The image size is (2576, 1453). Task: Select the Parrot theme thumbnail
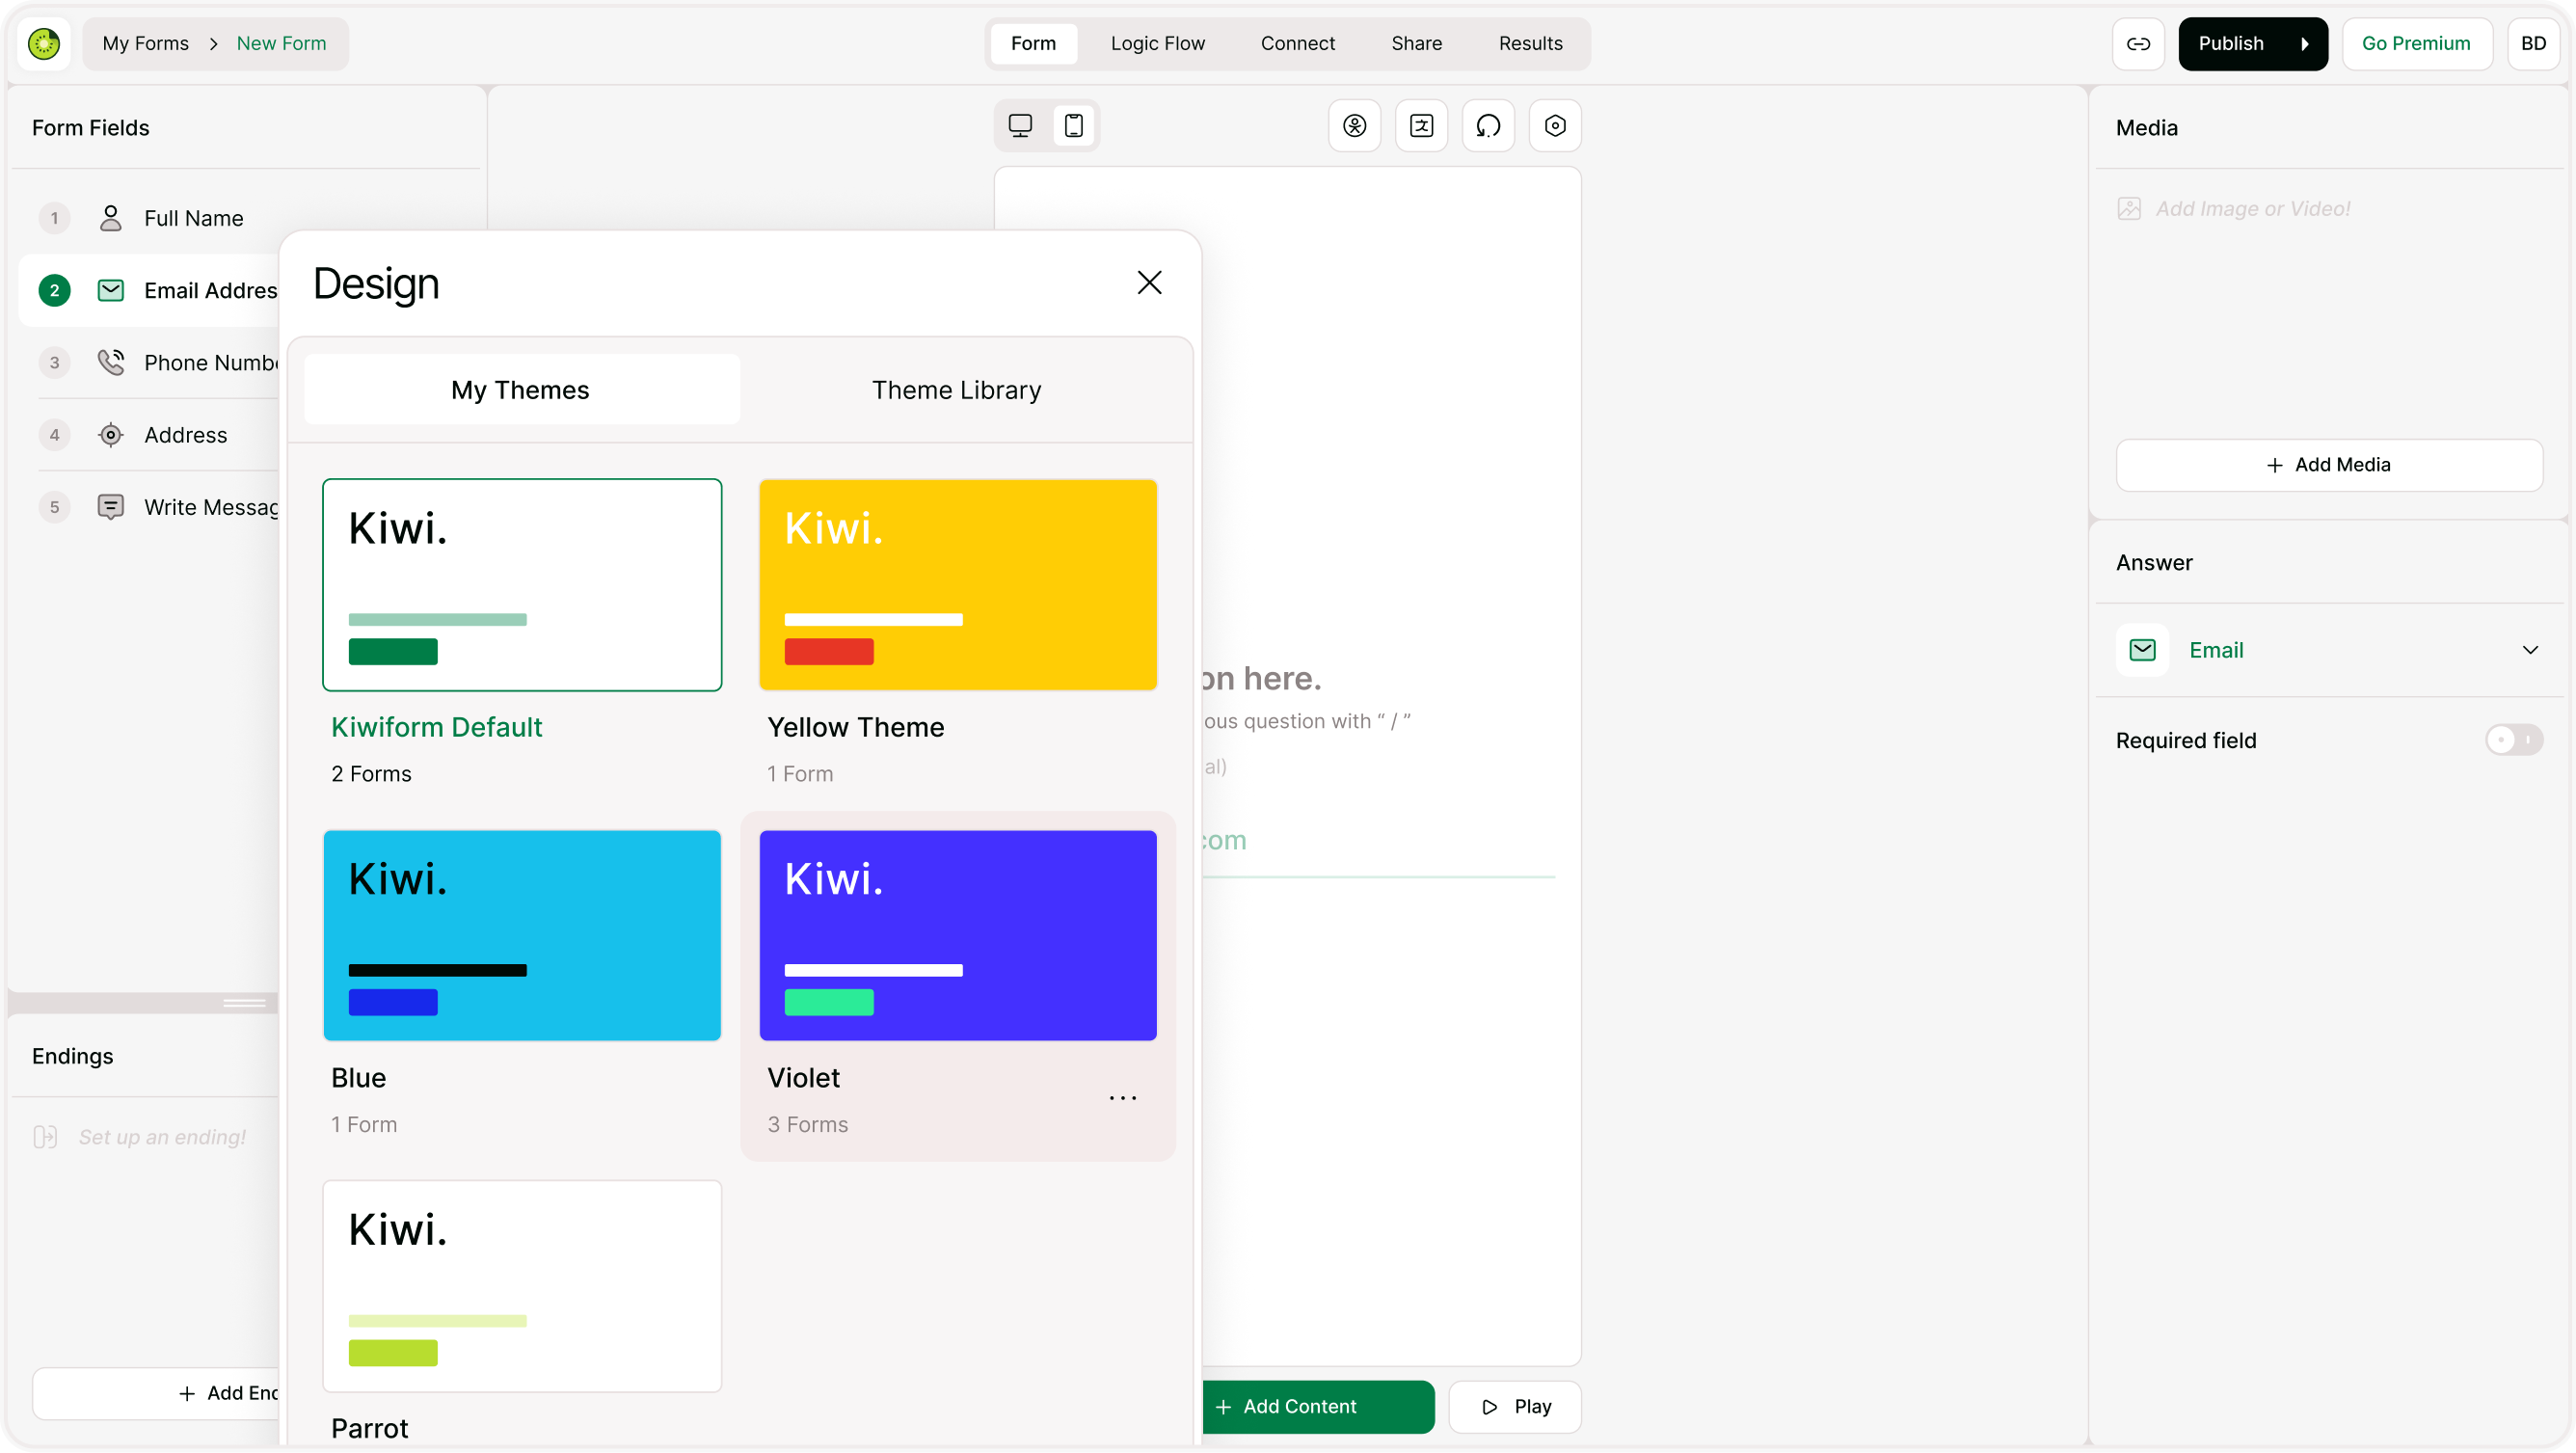coord(522,1285)
